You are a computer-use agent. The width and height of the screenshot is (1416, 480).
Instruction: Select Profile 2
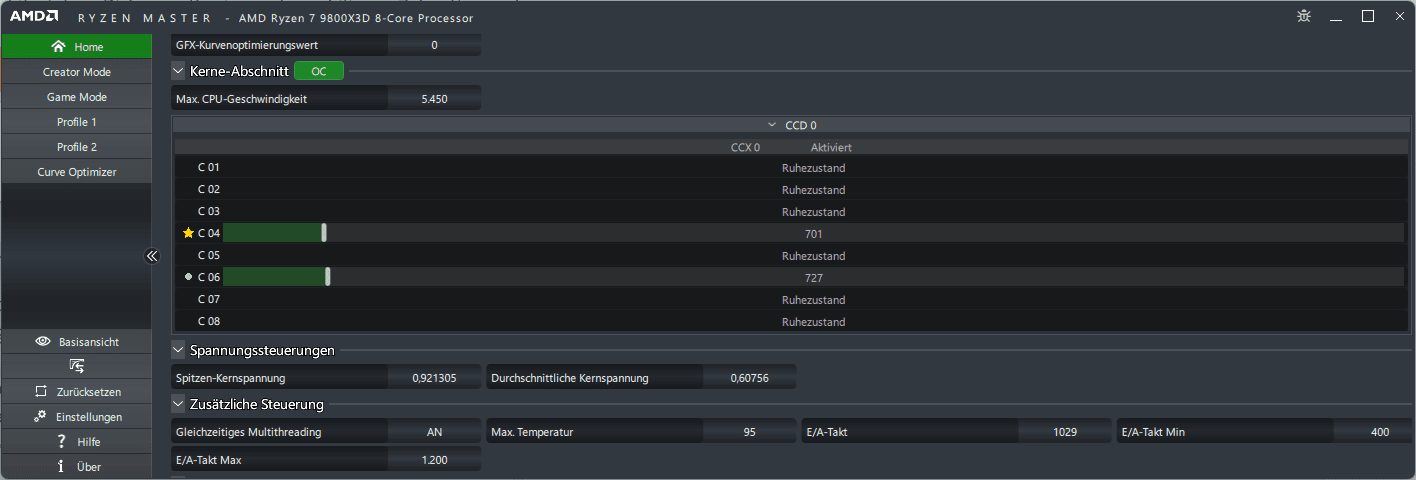[76, 147]
